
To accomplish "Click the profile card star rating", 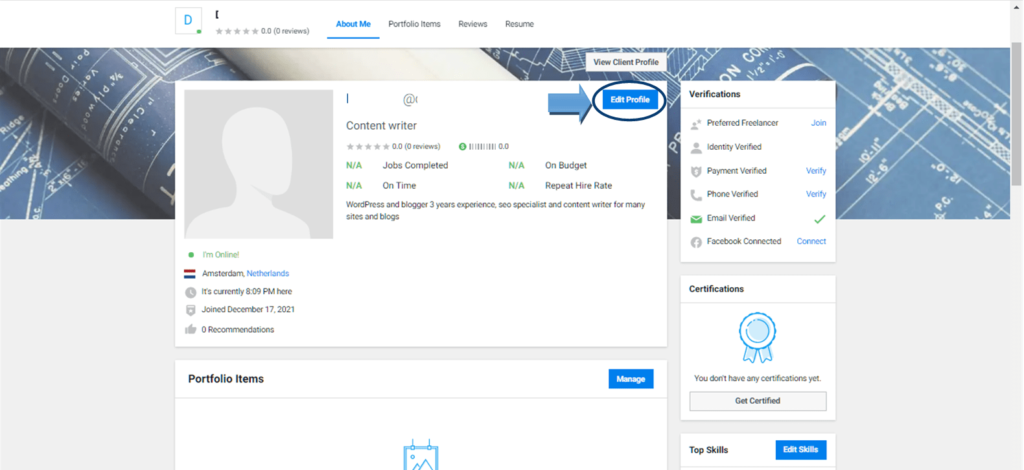I will click(368, 147).
